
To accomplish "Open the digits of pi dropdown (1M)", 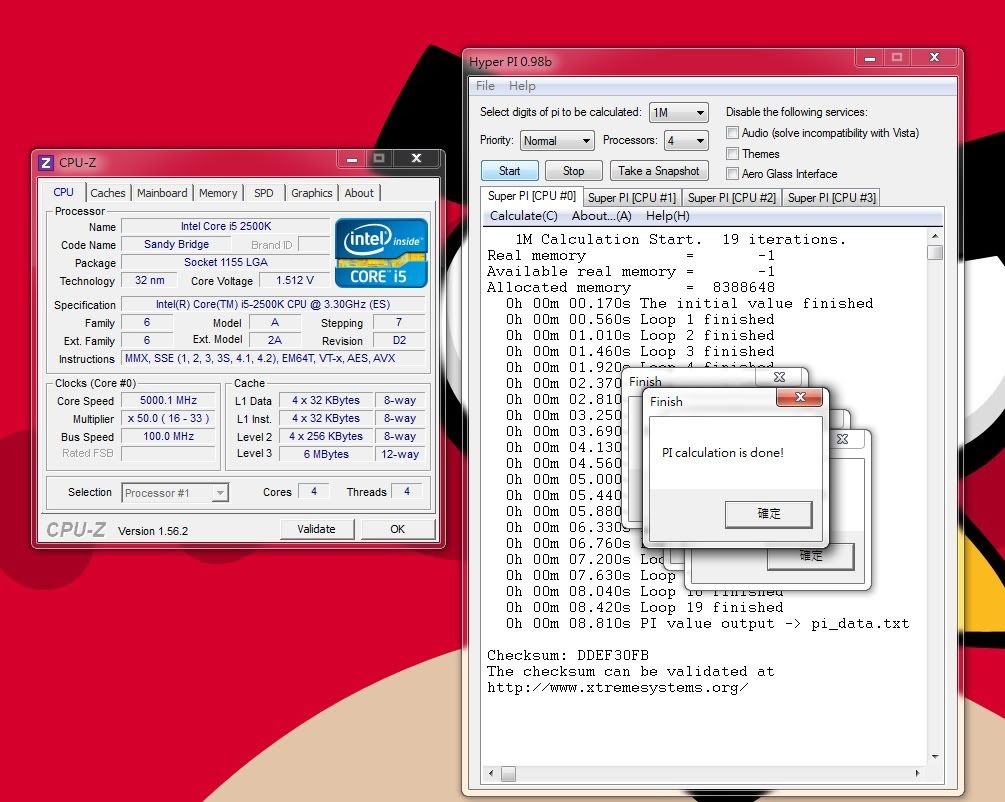I will [678, 113].
